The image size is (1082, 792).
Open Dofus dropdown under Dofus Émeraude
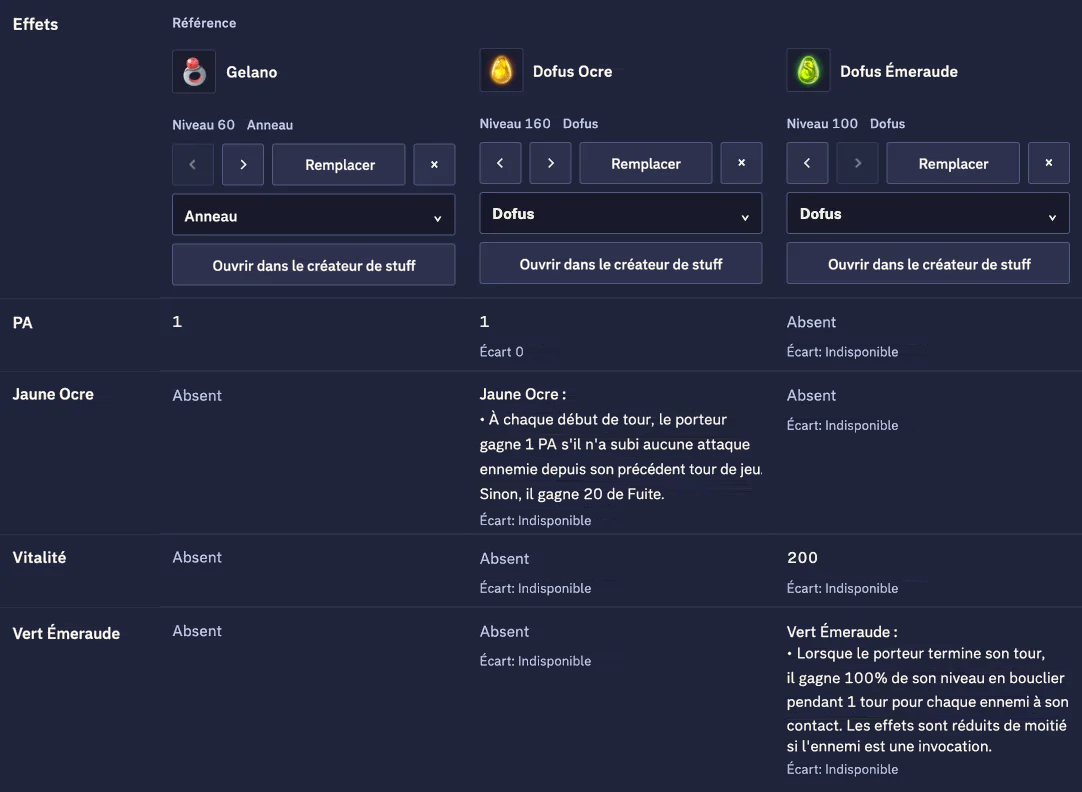click(x=928, y=213)
